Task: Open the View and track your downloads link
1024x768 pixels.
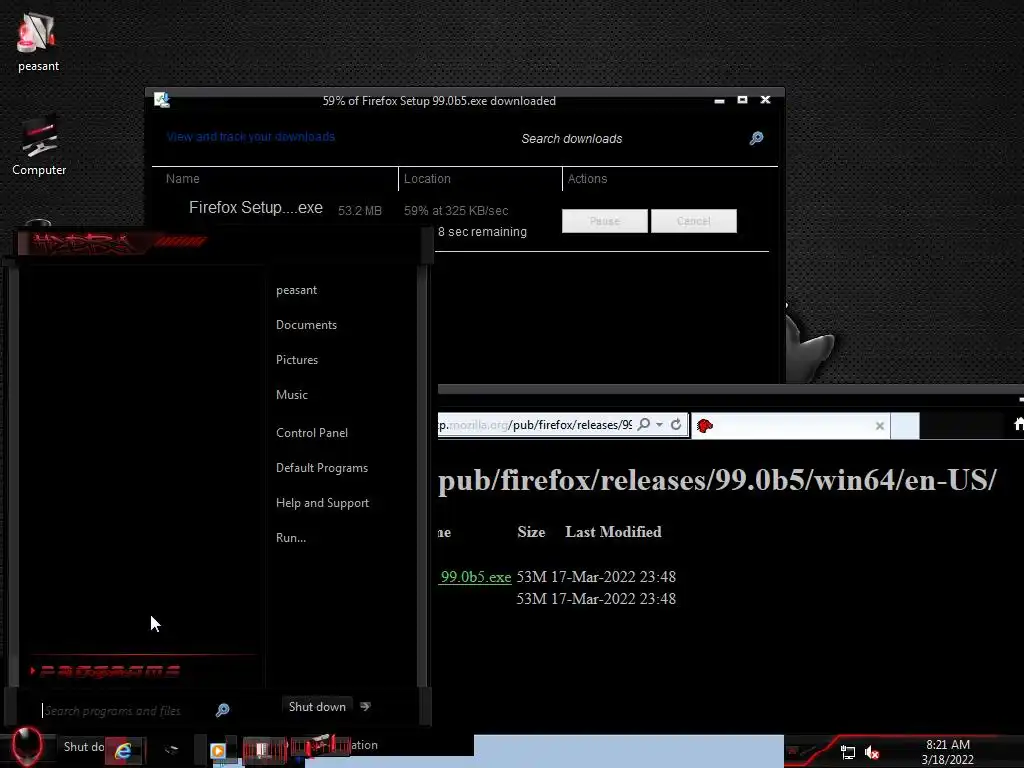Action: 251,136
